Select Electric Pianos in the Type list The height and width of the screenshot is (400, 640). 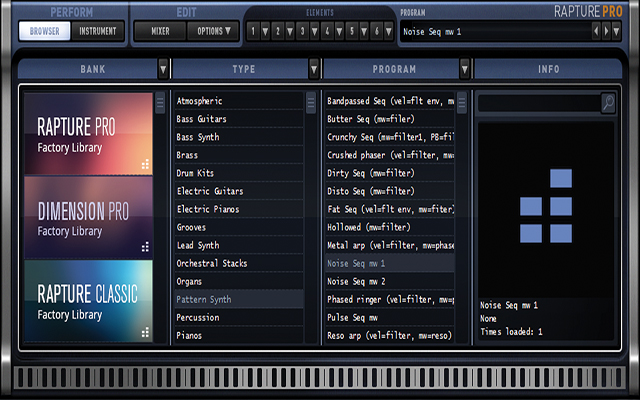(207, 209)
